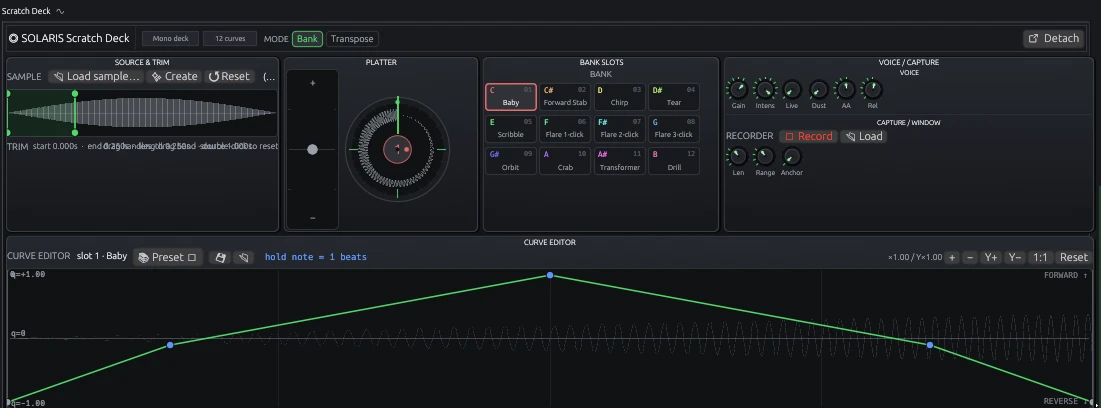Click the Anchor knob
The width and height of the screenshot is (1101, 408).
point(791,157)
